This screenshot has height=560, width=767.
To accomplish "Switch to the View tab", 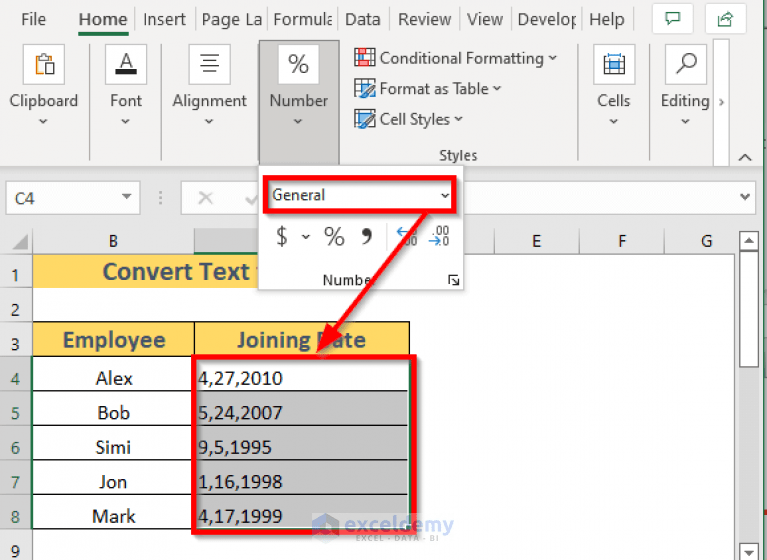I will point(485,20).
